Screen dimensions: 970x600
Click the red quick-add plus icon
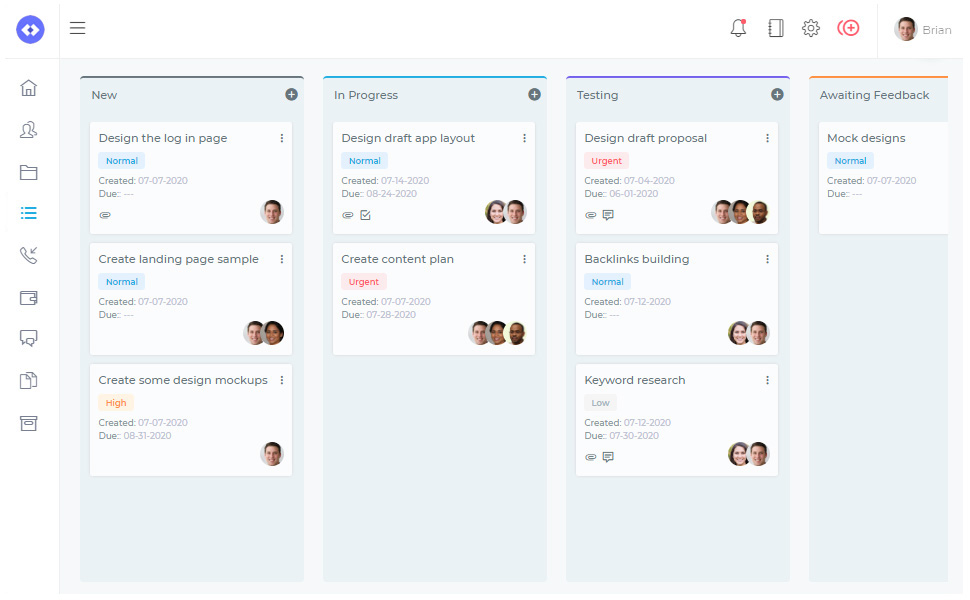point(849,28)
